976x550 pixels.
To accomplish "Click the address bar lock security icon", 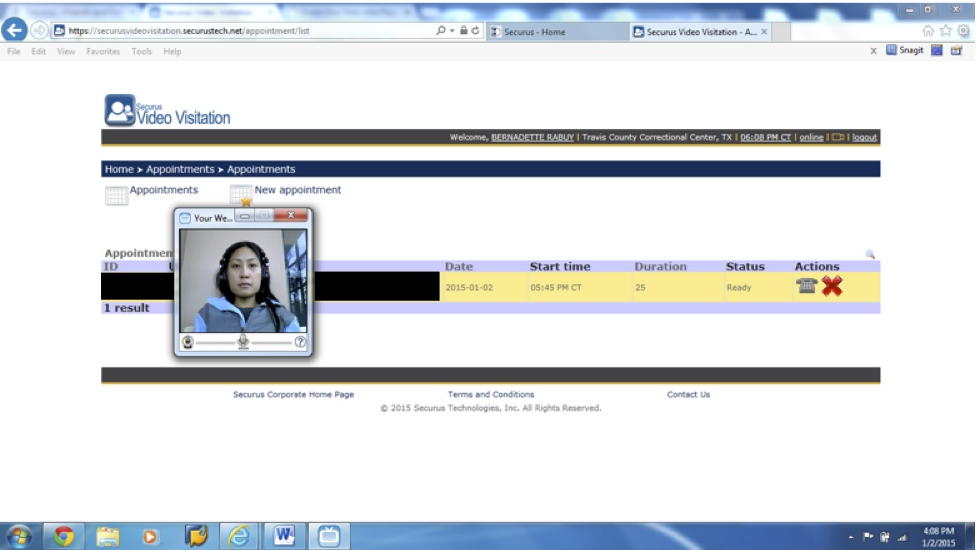I will coord(464,30).
